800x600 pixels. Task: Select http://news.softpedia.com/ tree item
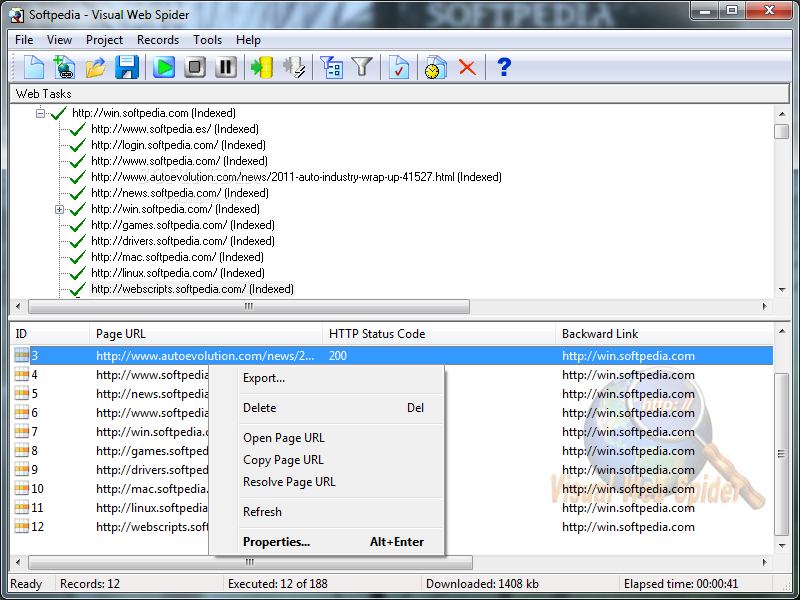click(x=180, y=193)
